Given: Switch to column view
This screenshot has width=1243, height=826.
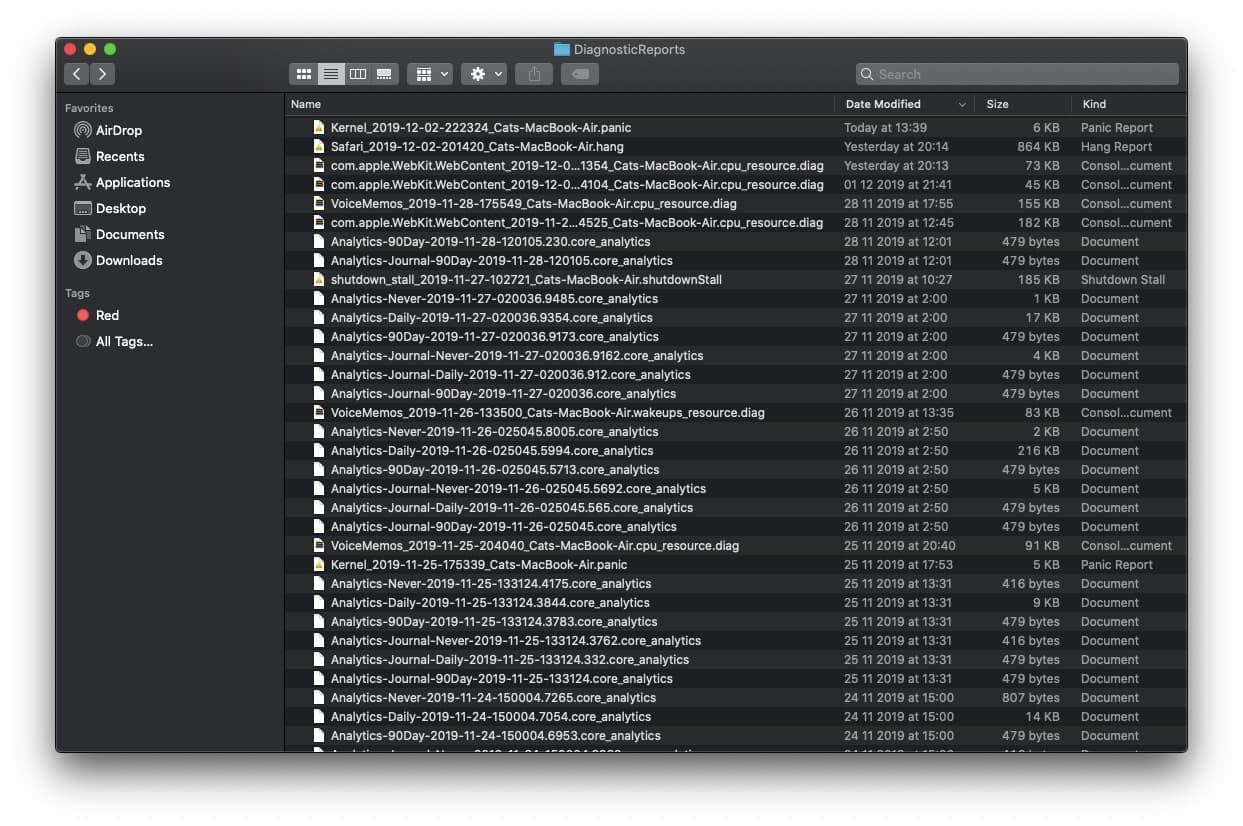Looking at the screenshot, I should coord(358,73).
